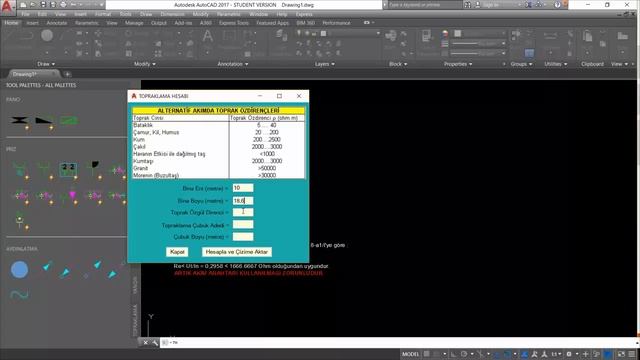The height and width of the screenshot is (360, 640).
Task: Expand the Properties panel dropdown
Action: [x=458, y=64]
